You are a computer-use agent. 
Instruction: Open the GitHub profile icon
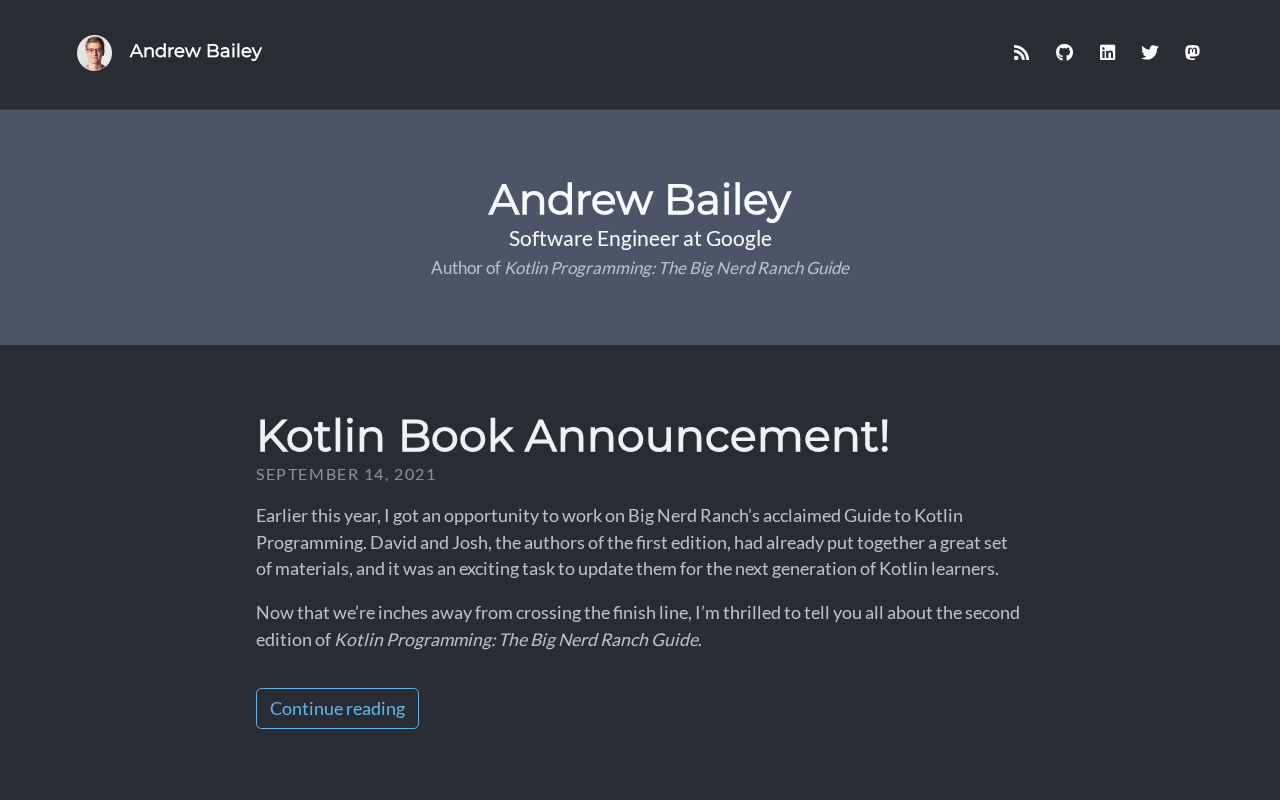point(1064,53)
